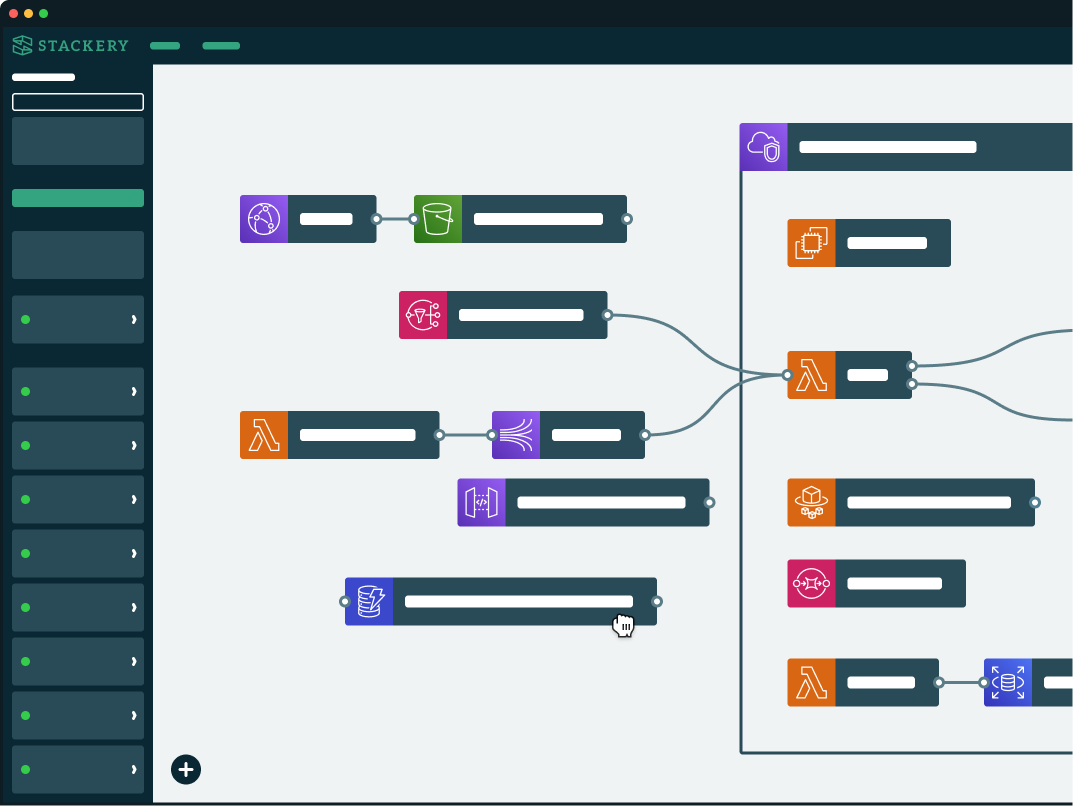The height and width of the screenshot is (806, 1073).
Task: Click the purple Kinesis stream icon
Action: [516, 435]
